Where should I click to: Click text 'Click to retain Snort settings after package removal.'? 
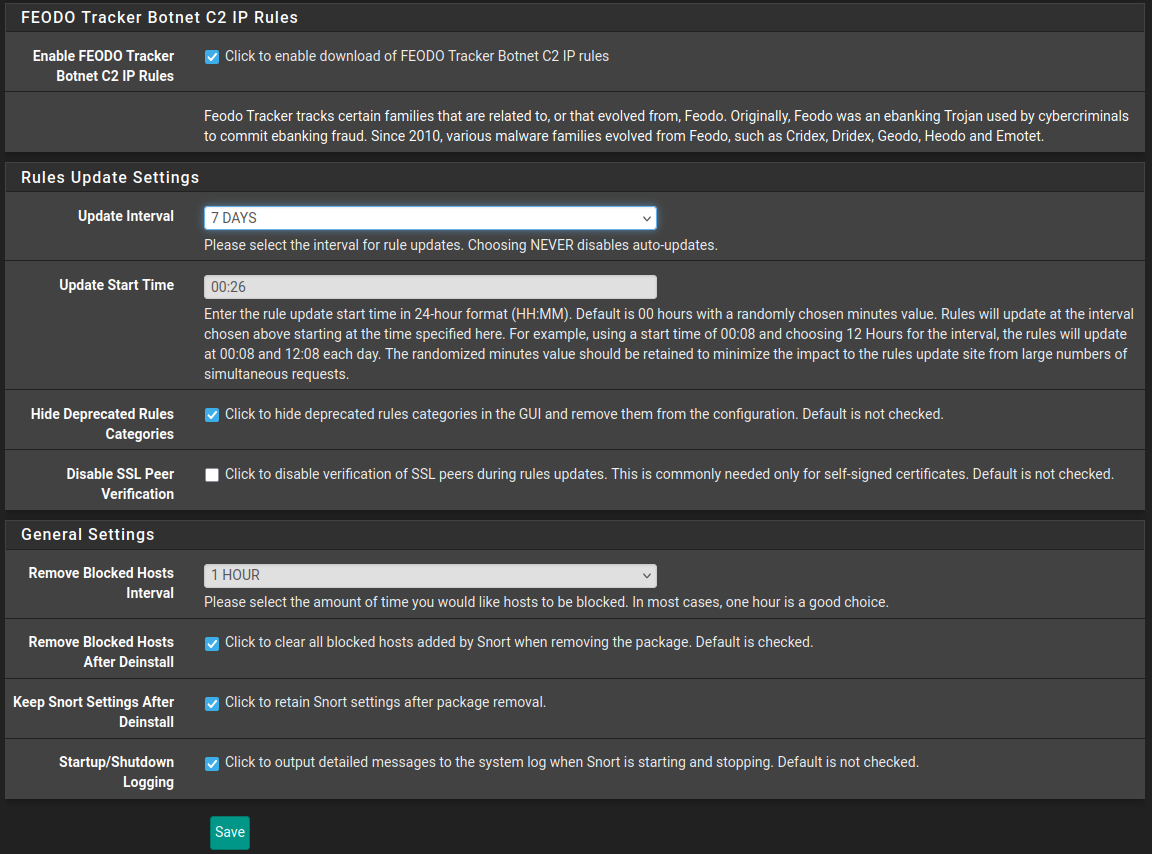click(386, 703)
